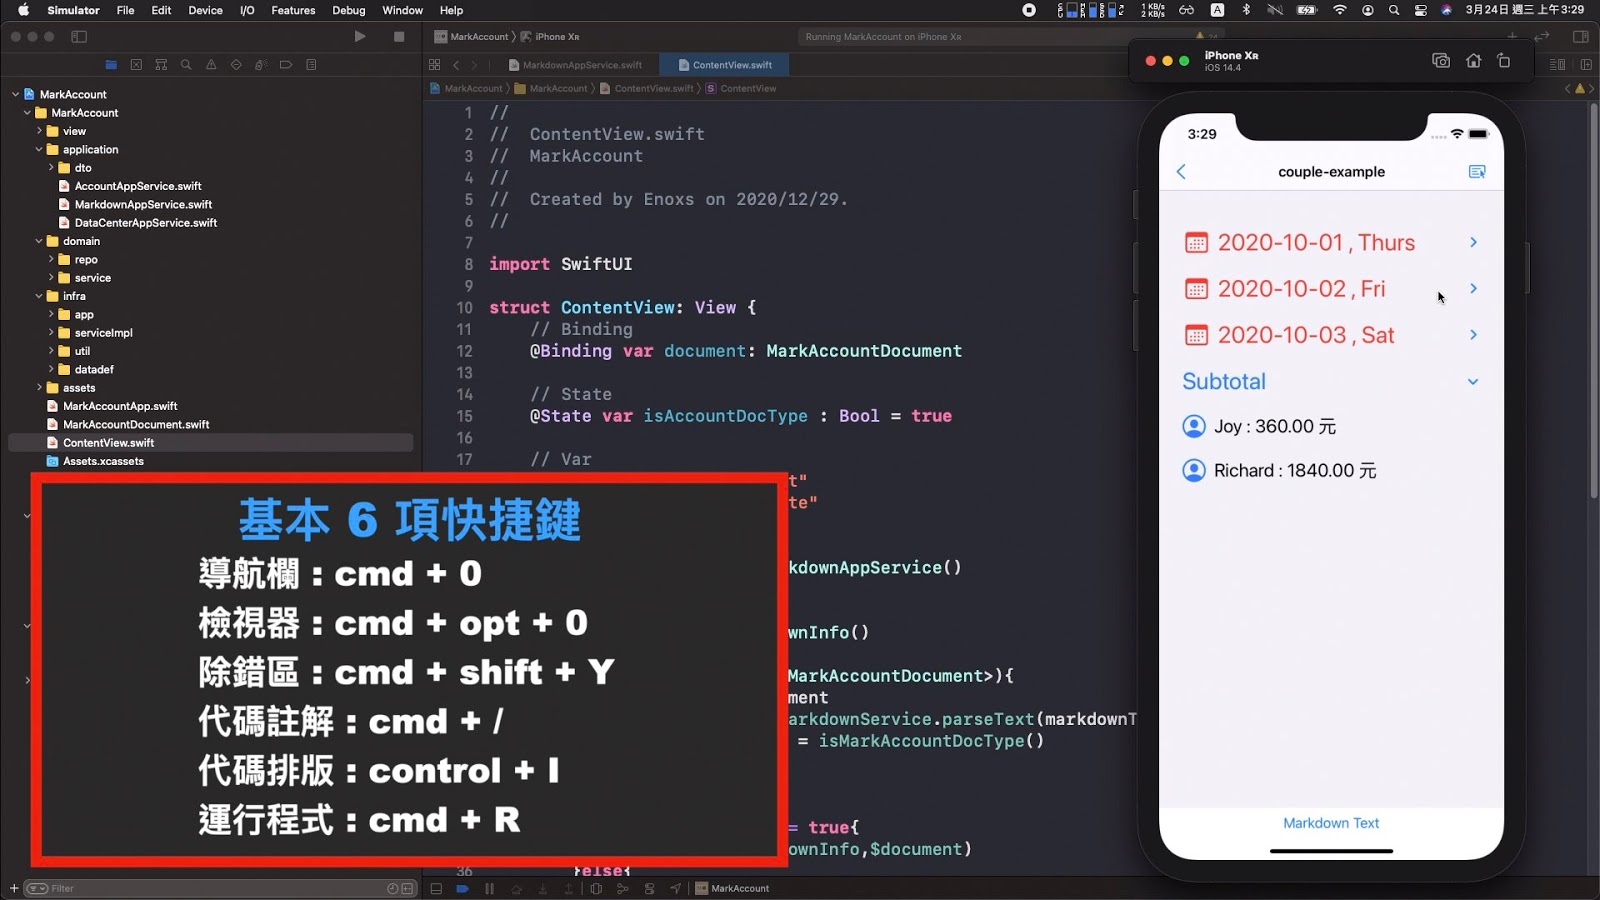The image size is (1600, 900).
Task: Toggle Xcode navigator sidebar button
Action: [x=79, y=37]
